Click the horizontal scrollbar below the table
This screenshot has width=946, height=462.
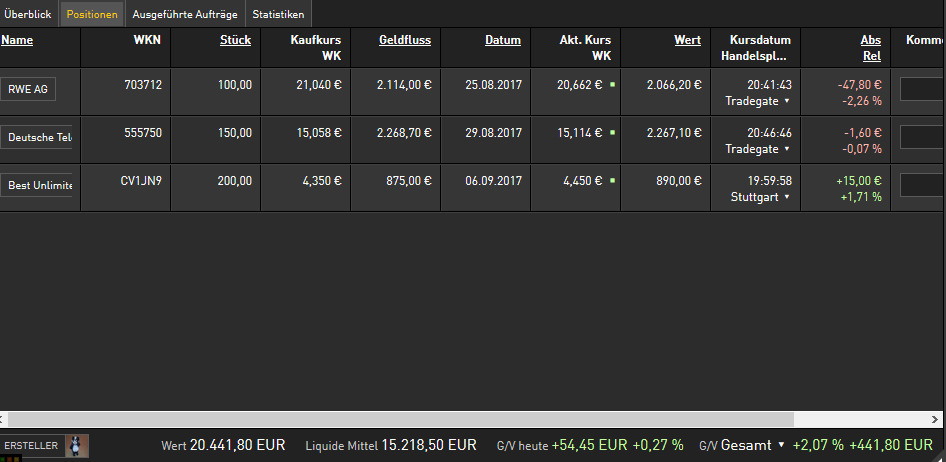pyautogui.click(x=400, y=419)
